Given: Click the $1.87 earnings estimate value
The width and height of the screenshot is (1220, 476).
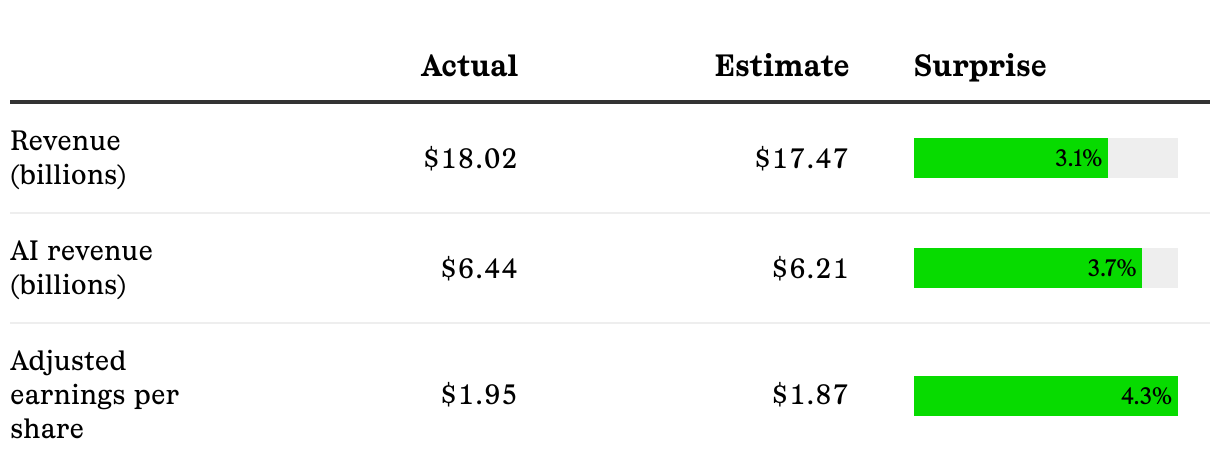Looking at the screenshot, I should 810,395.
